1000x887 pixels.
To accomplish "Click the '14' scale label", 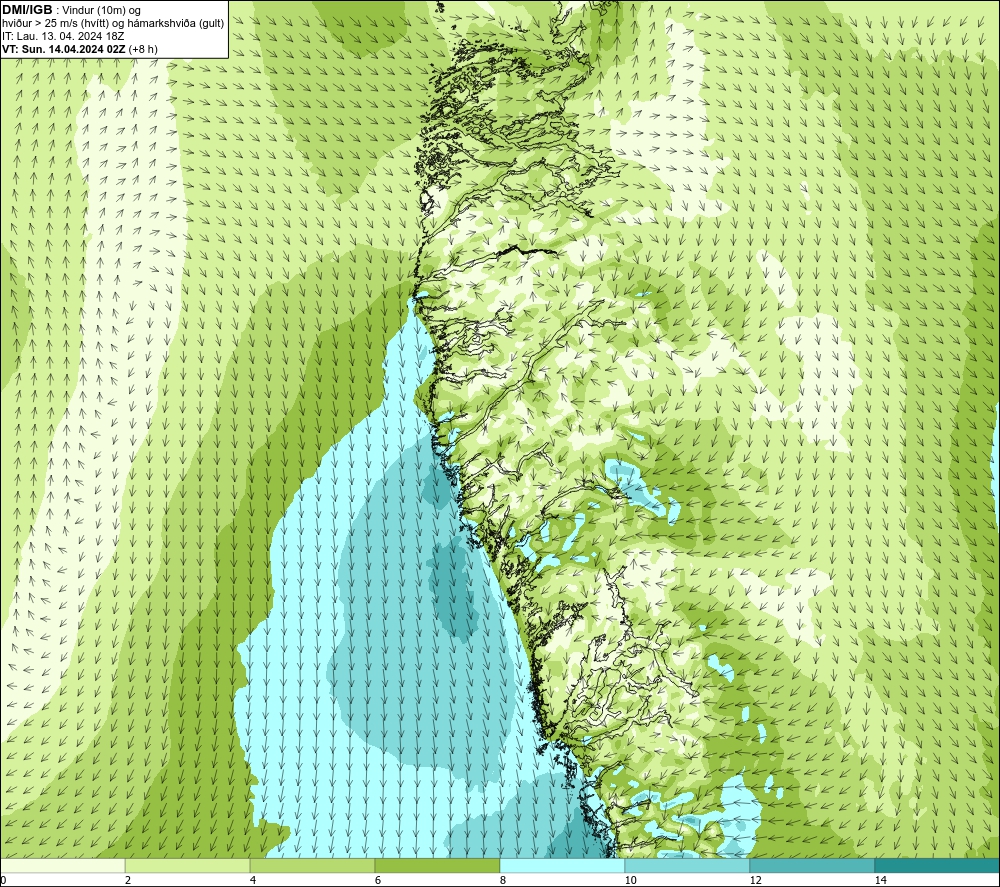I will [880, 880].
